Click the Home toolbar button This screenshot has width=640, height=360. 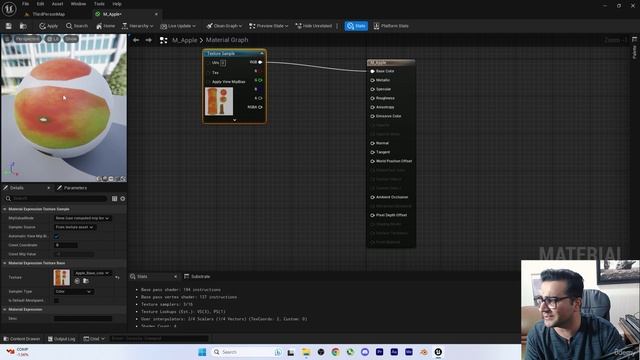click(x=105, y=26)
